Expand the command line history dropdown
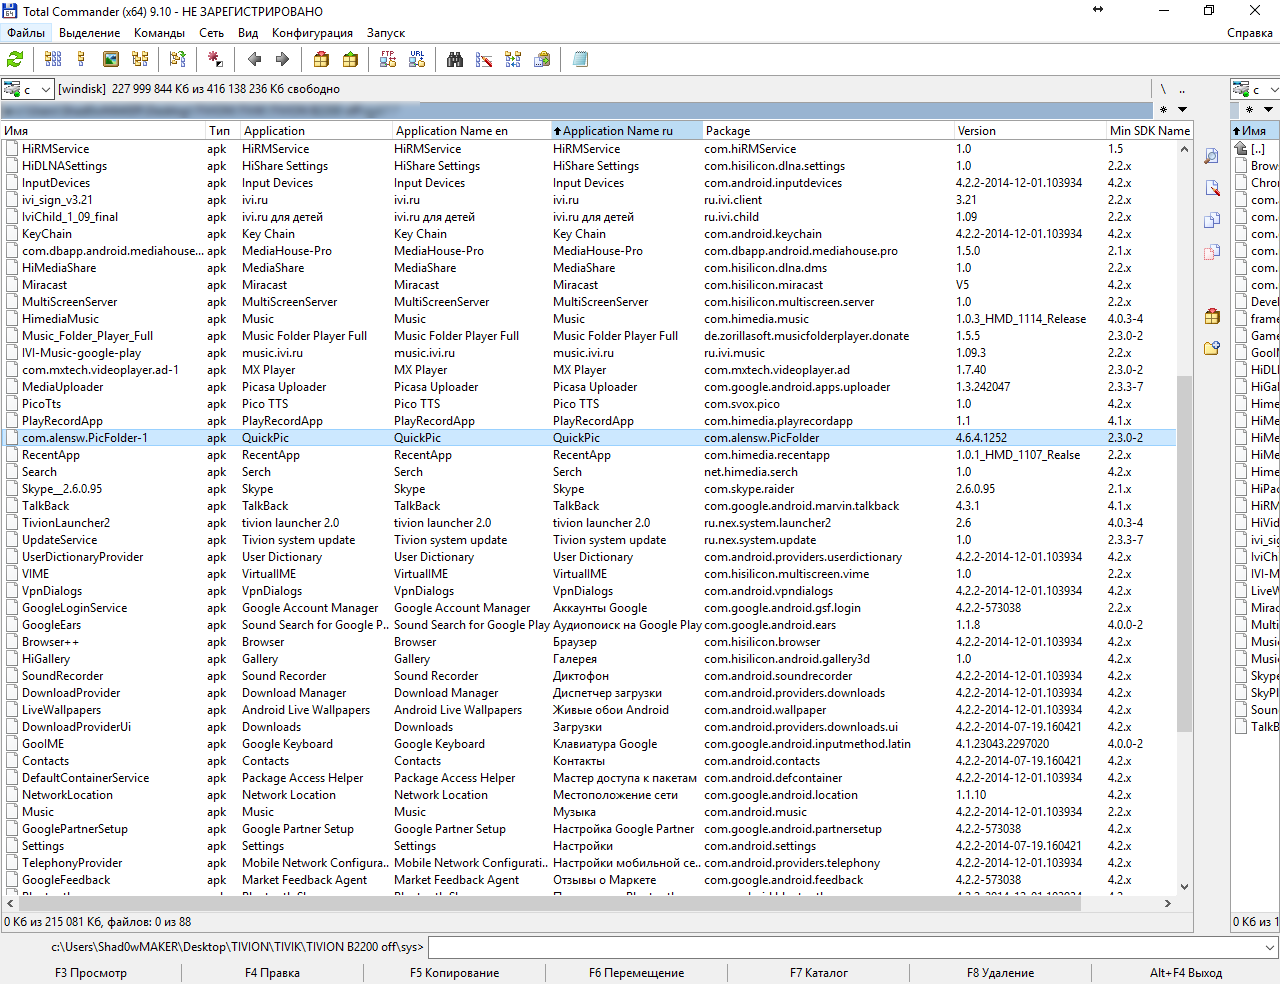 [1270, 947]
